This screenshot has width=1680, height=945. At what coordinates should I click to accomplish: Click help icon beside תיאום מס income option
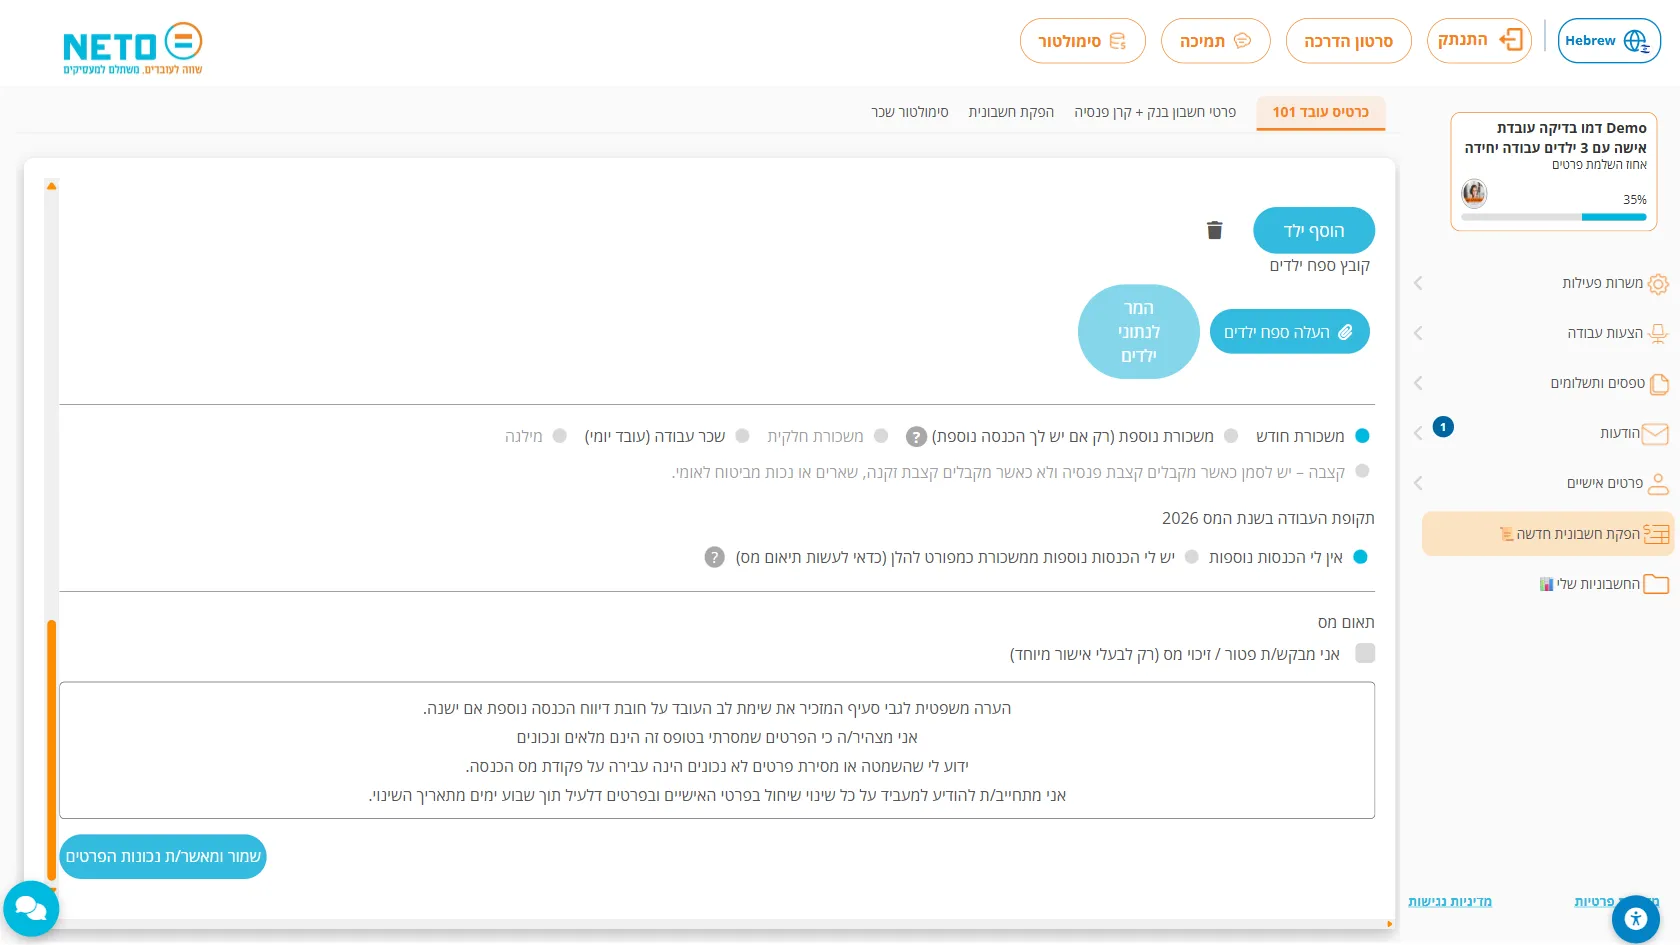point(714,557)
